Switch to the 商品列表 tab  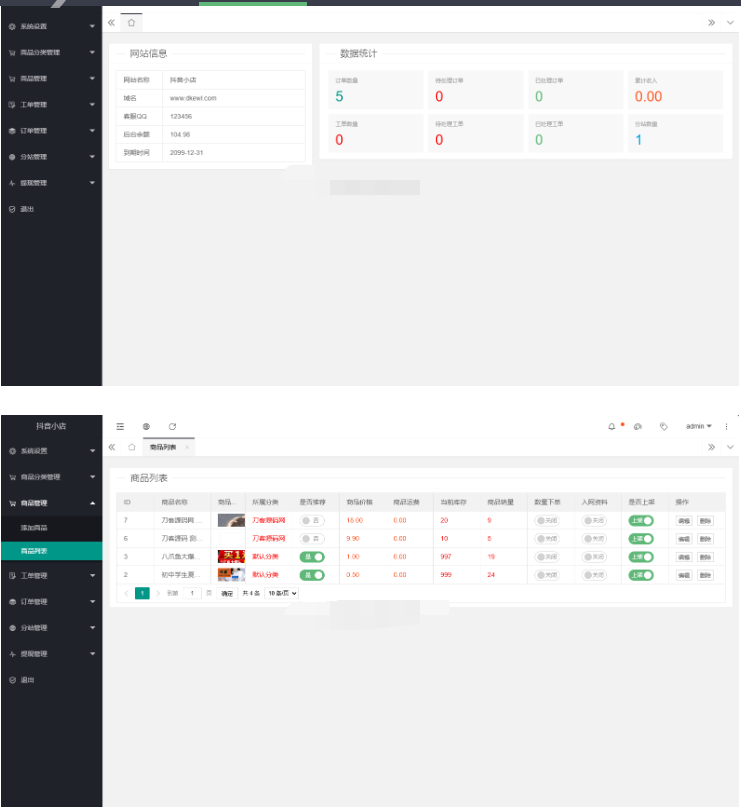(x=162, y=447)
